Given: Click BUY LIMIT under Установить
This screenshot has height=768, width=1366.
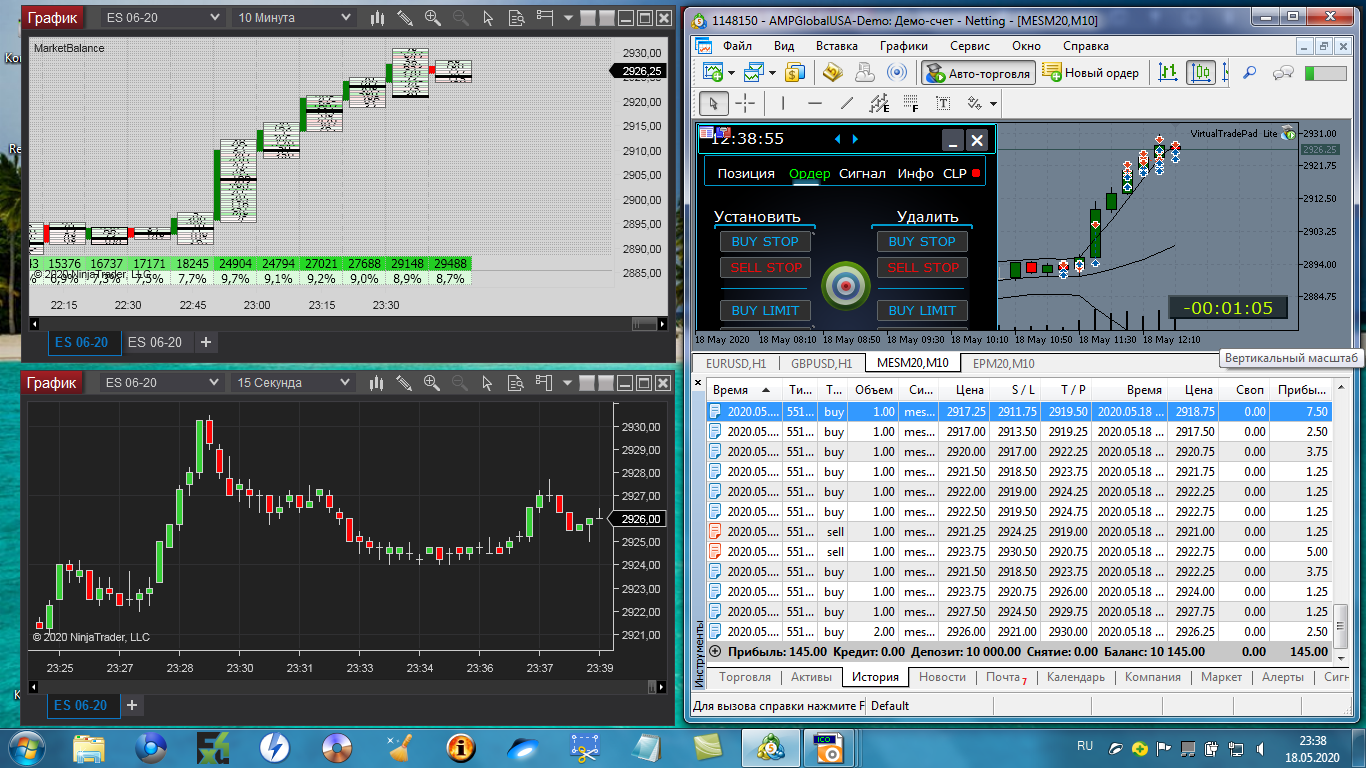Looking at the screenshot, I should click(x=765, y=310).
